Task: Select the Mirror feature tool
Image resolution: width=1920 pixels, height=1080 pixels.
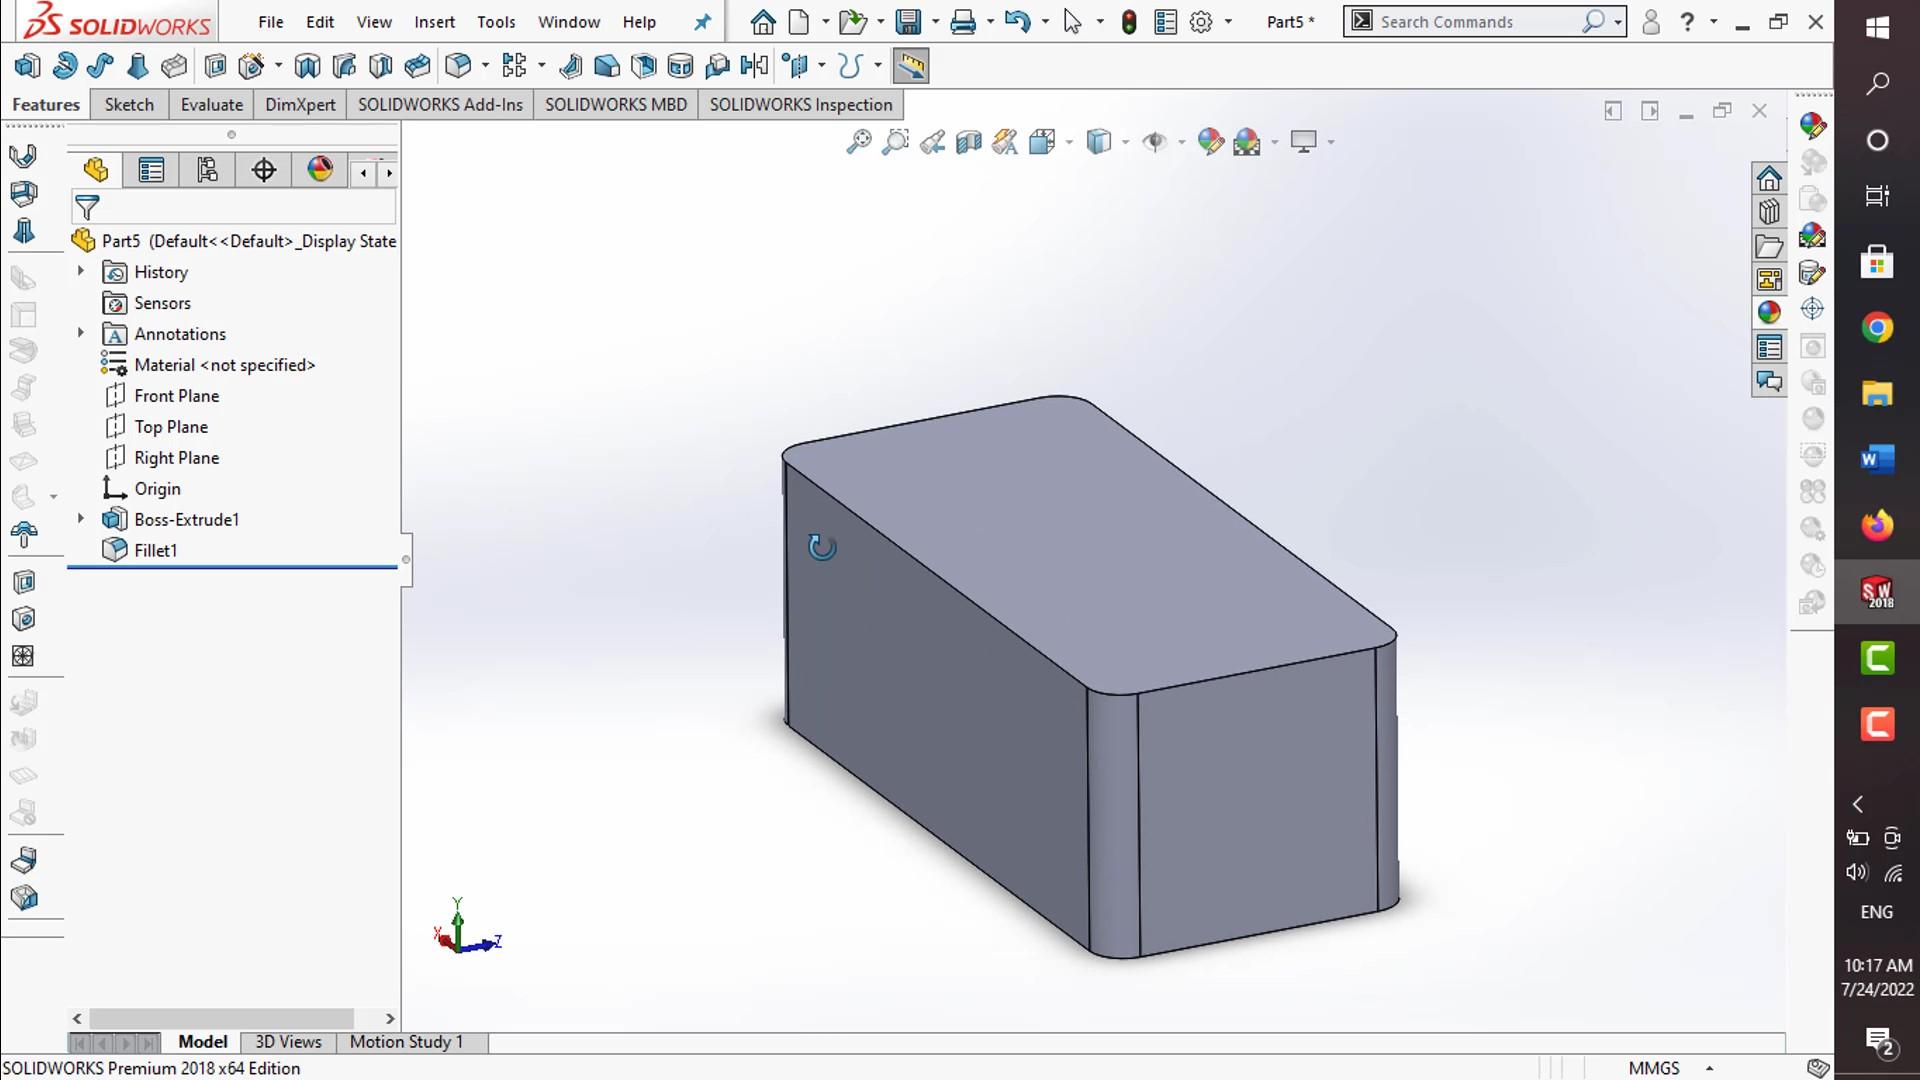Action: click(755, 65)
